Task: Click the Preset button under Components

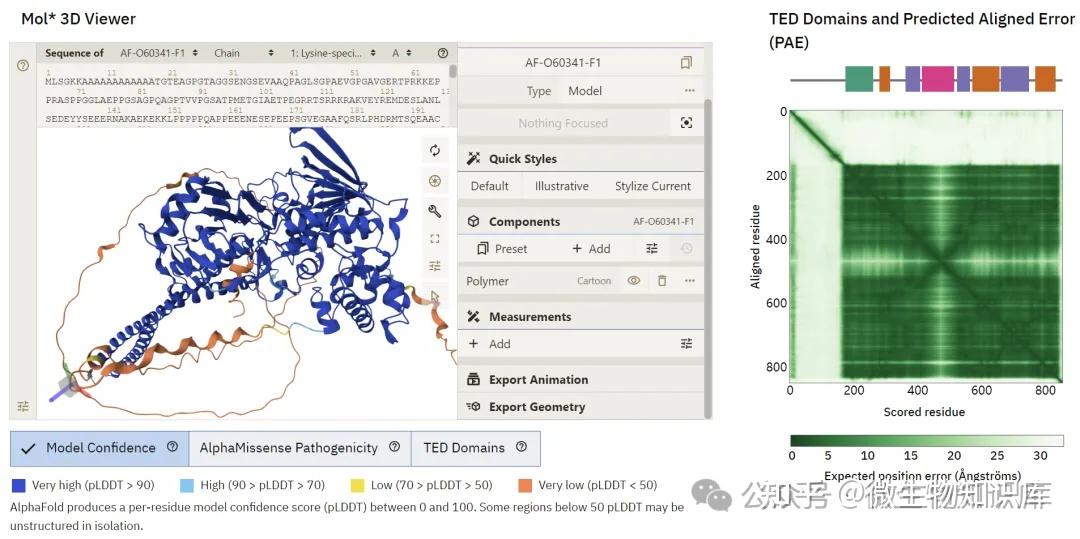Action: [x=502, y=249]
